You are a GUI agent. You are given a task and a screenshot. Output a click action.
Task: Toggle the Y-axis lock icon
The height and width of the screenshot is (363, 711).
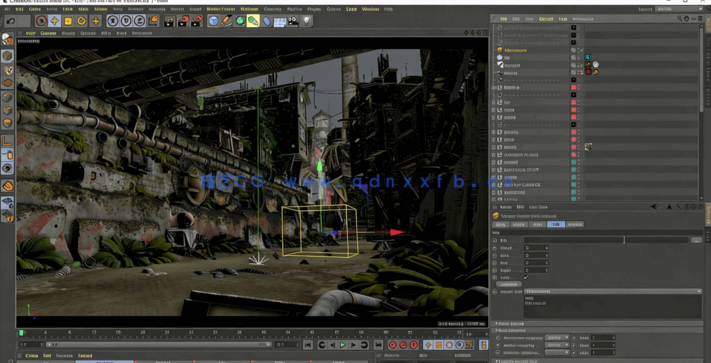click(126, 21)
